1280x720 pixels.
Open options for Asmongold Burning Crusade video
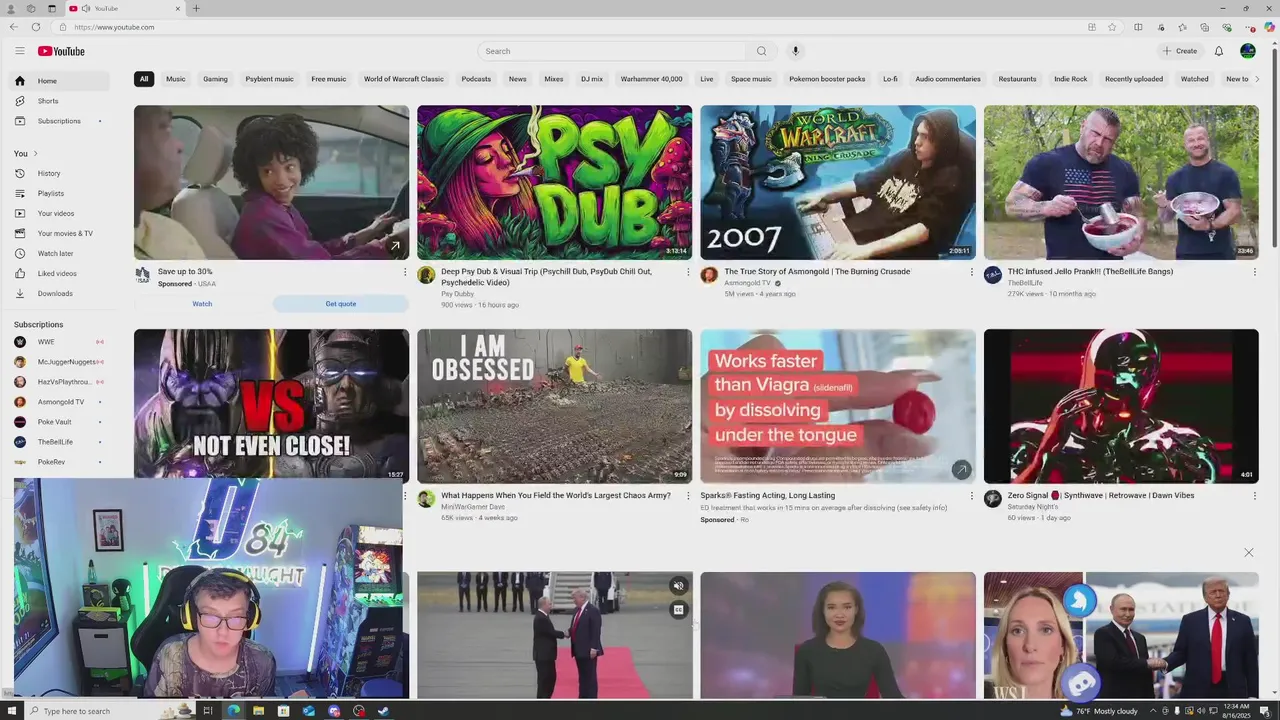pyautogui.click(x=971, y=272)
